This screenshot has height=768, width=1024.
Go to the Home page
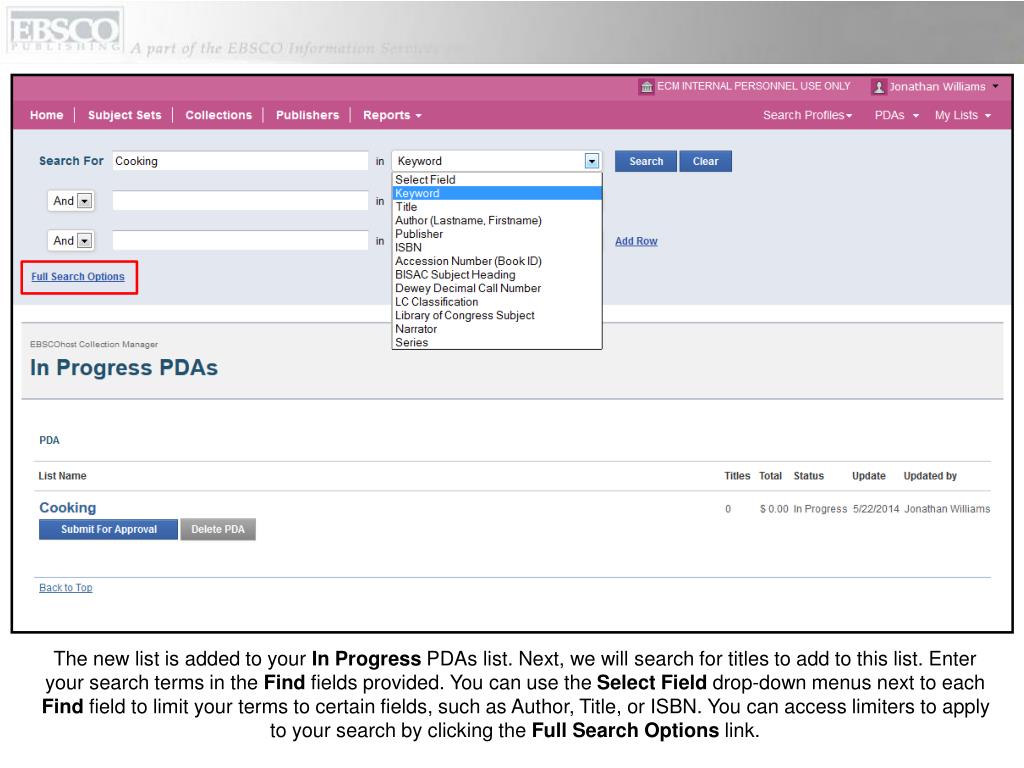pos(46,115)
